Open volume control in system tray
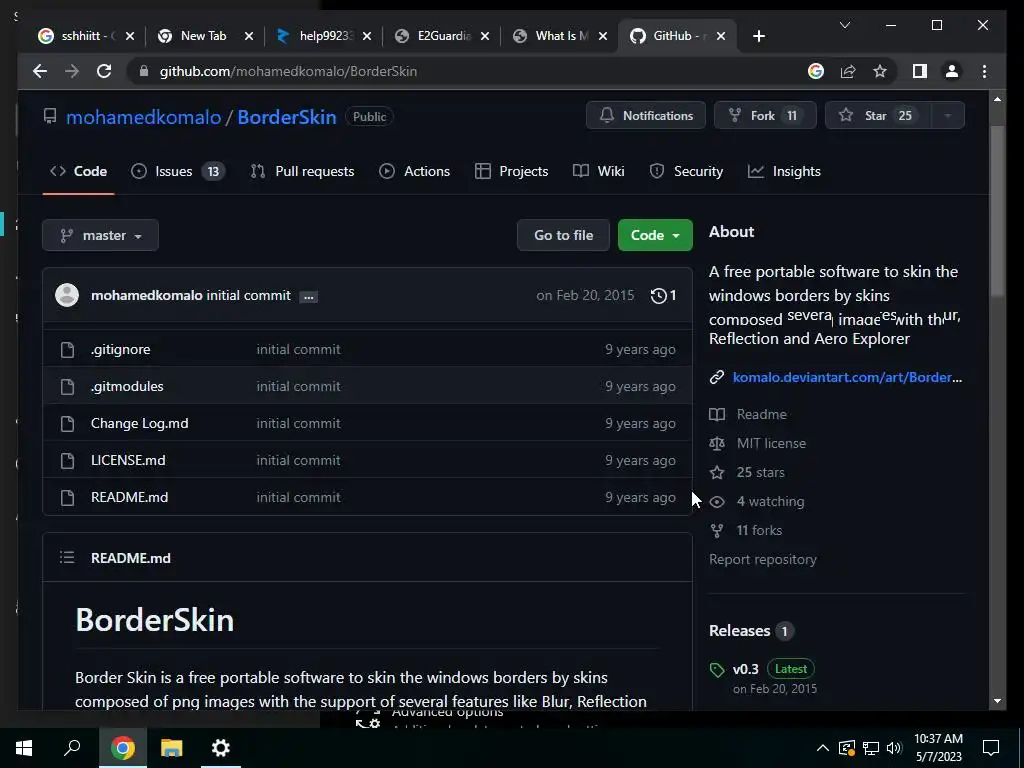This screenshot has width=1024, height=768. point(894,748)
